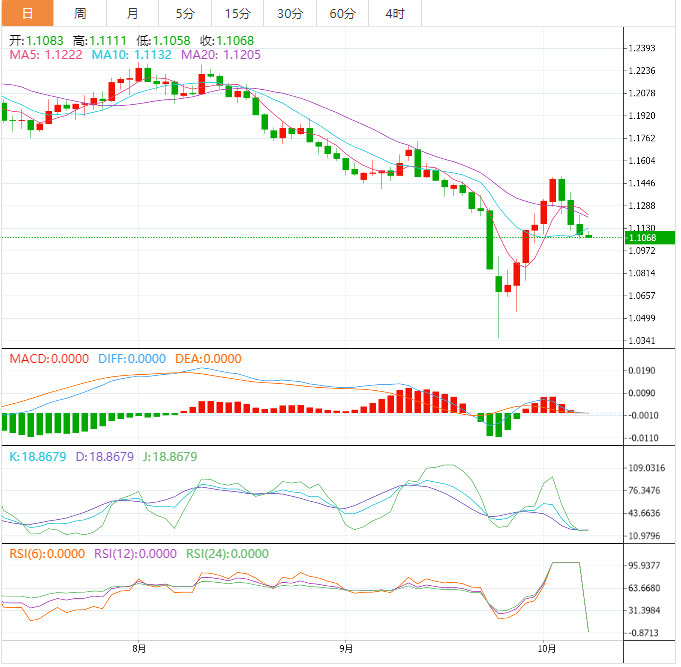Click the 1.0972 price axis value
681x667 pixels.
(x=642, y=251)
